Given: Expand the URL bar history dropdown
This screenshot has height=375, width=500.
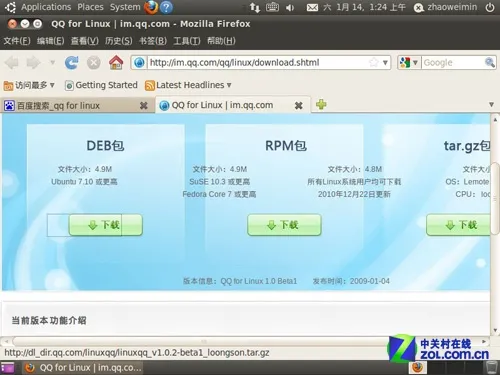Looking at the screenshot, I should pyautogui.click(x=385, y=62).
